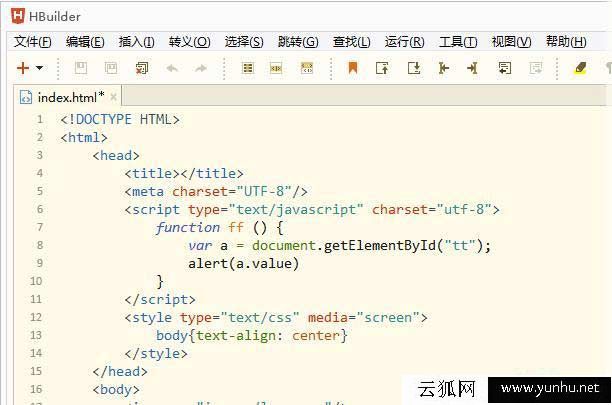
Task: Click the greyed Save icon
Action: [81, 68]
